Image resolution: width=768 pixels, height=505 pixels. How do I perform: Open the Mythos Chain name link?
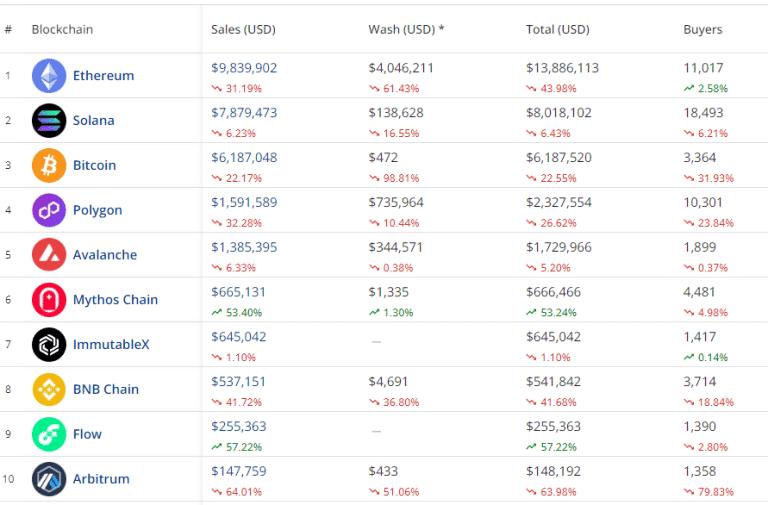click(115, 300)
